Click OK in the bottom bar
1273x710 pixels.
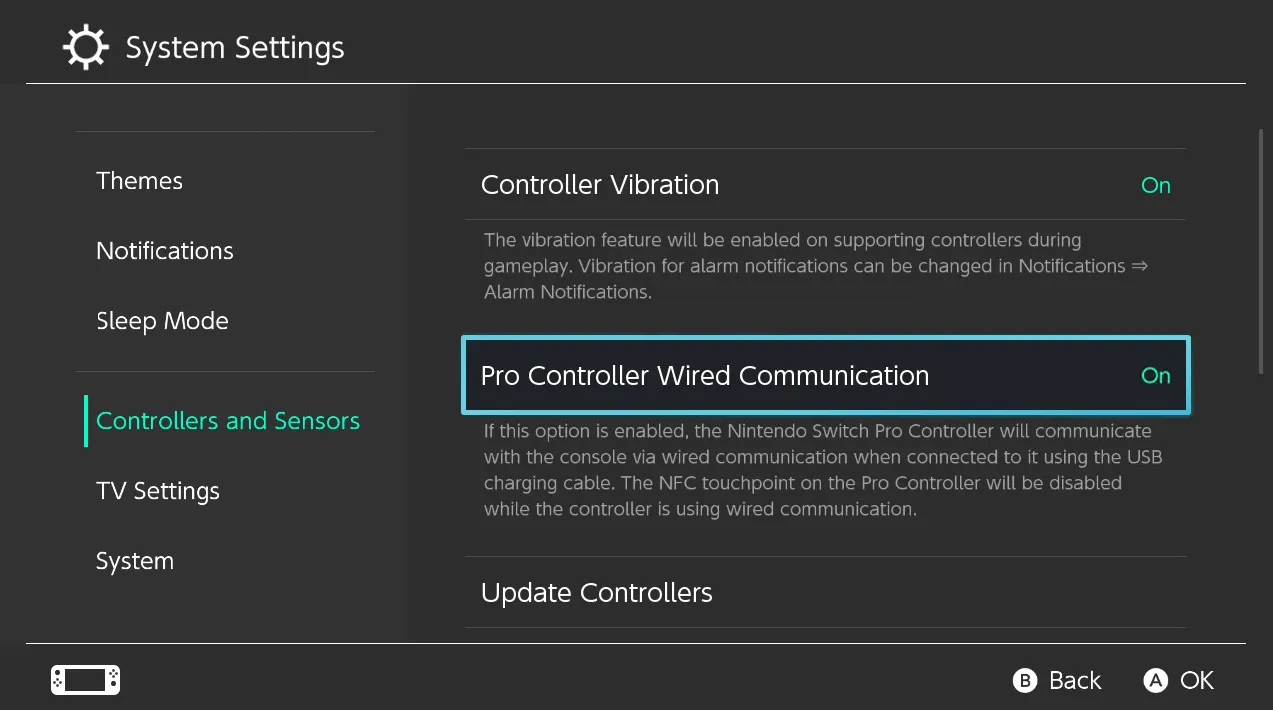point(1178,680)
